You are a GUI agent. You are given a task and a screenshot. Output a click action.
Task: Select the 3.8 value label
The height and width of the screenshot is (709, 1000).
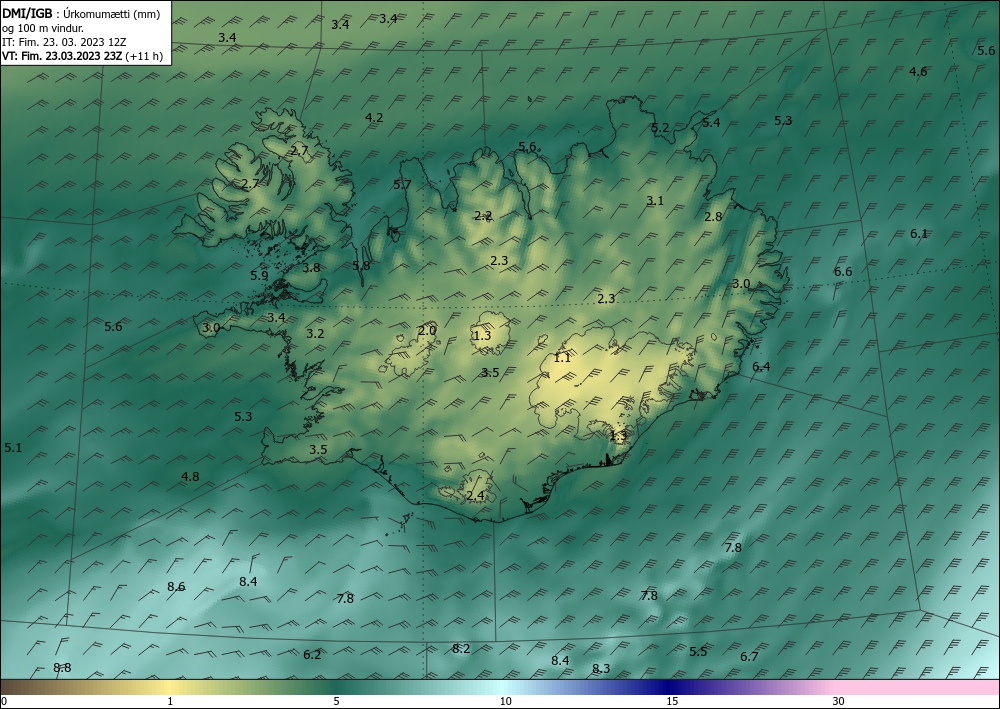pos(311,268)
